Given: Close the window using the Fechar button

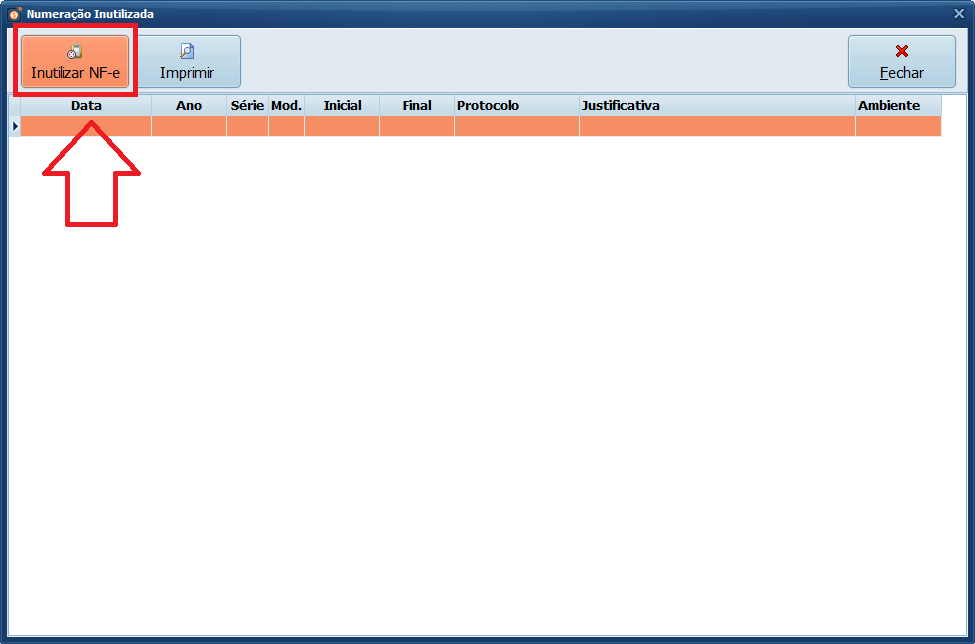Looking at the screenshot, I should (x=901, y=62).
